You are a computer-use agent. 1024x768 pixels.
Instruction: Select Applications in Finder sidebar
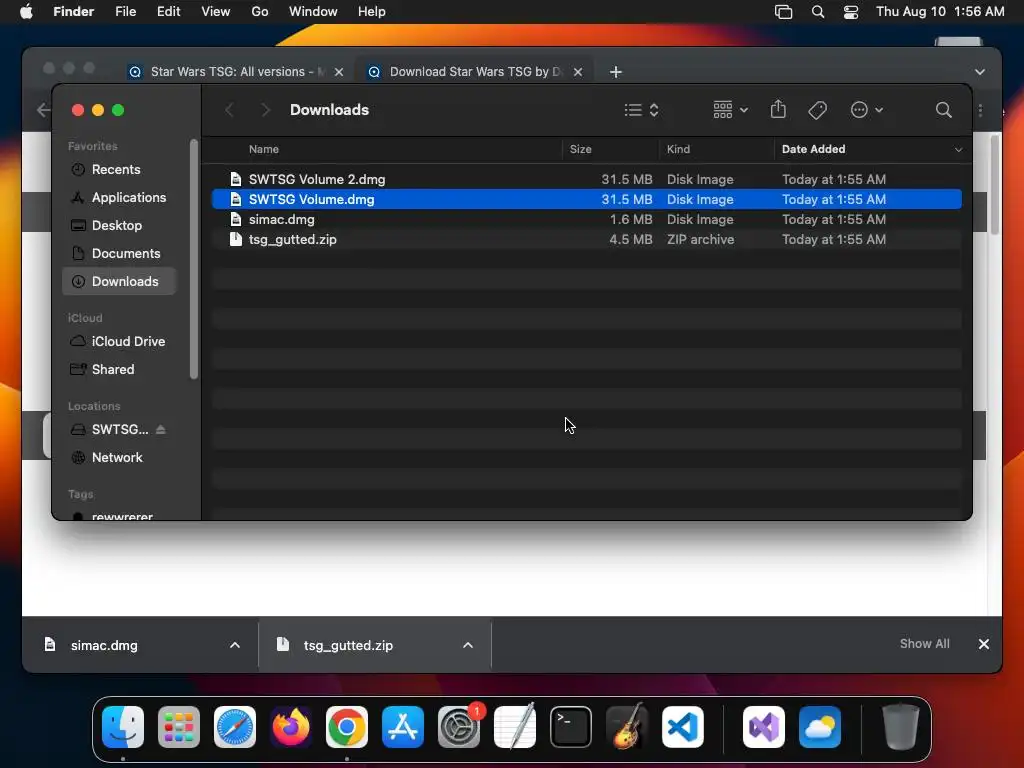[119, 197]
